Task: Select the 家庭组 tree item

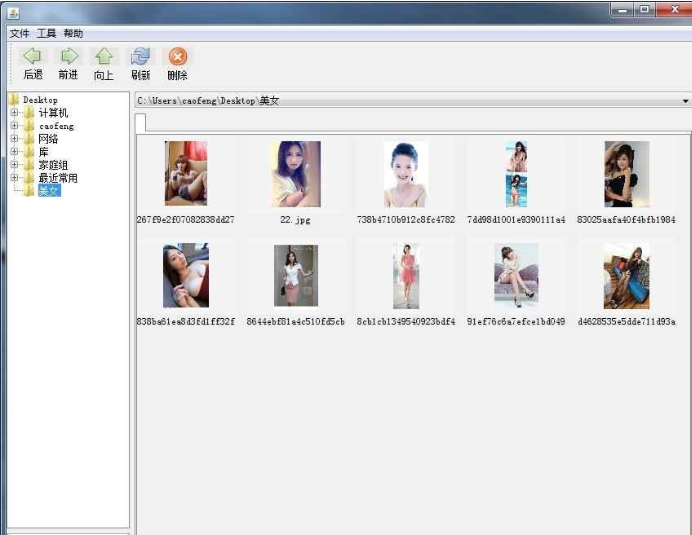Action: click(x=53, y=165)
